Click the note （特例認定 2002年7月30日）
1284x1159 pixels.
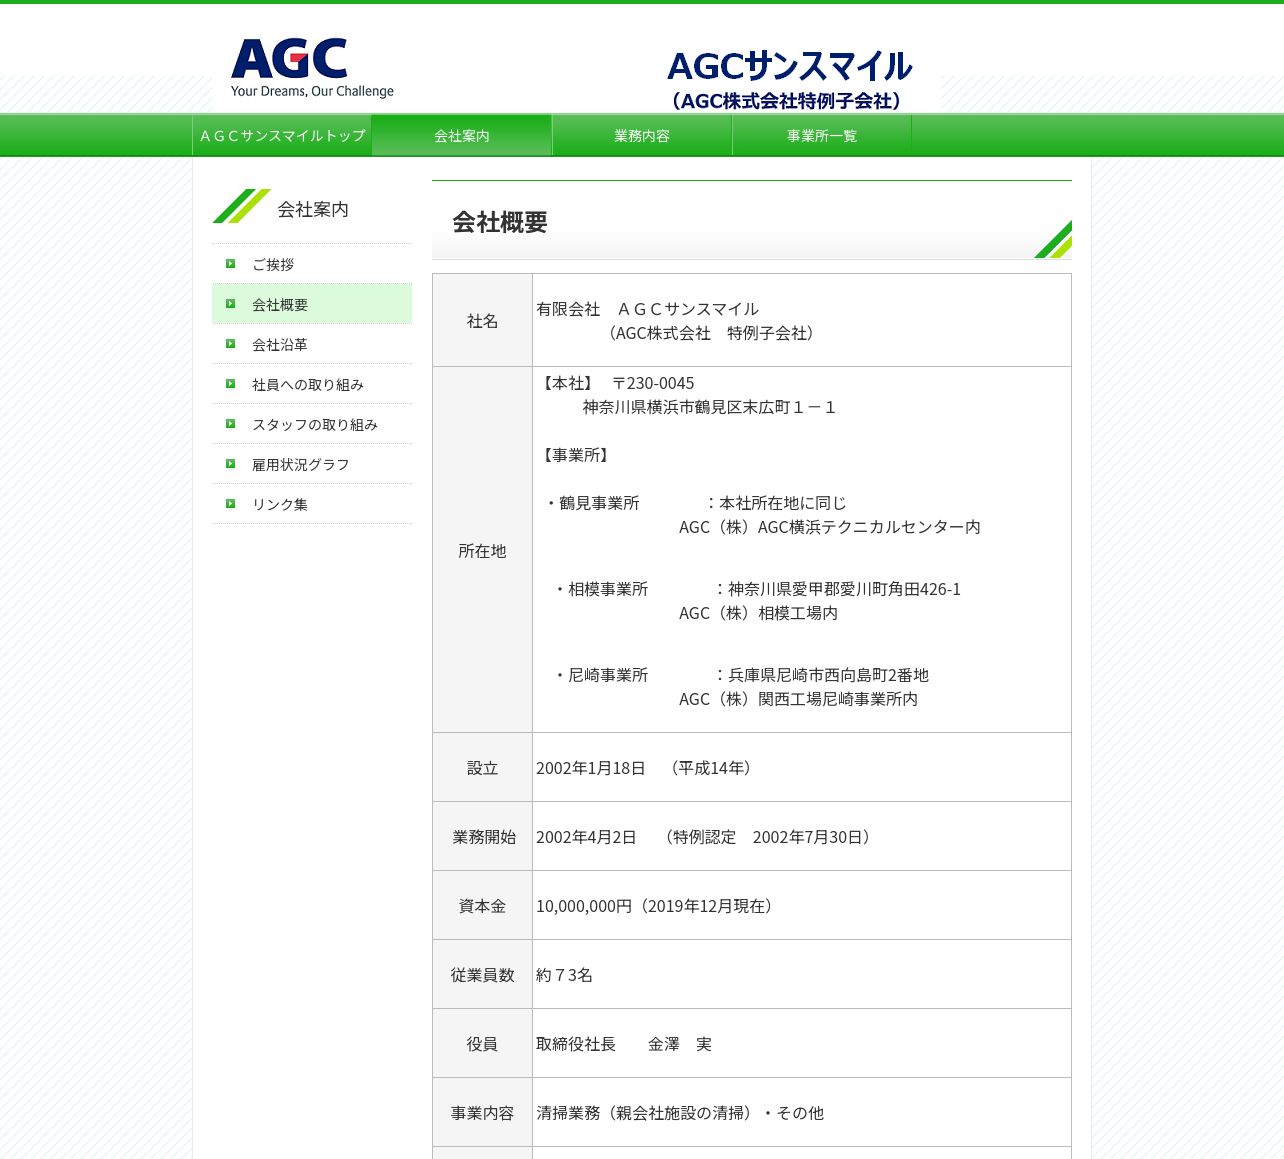point(767,837)
